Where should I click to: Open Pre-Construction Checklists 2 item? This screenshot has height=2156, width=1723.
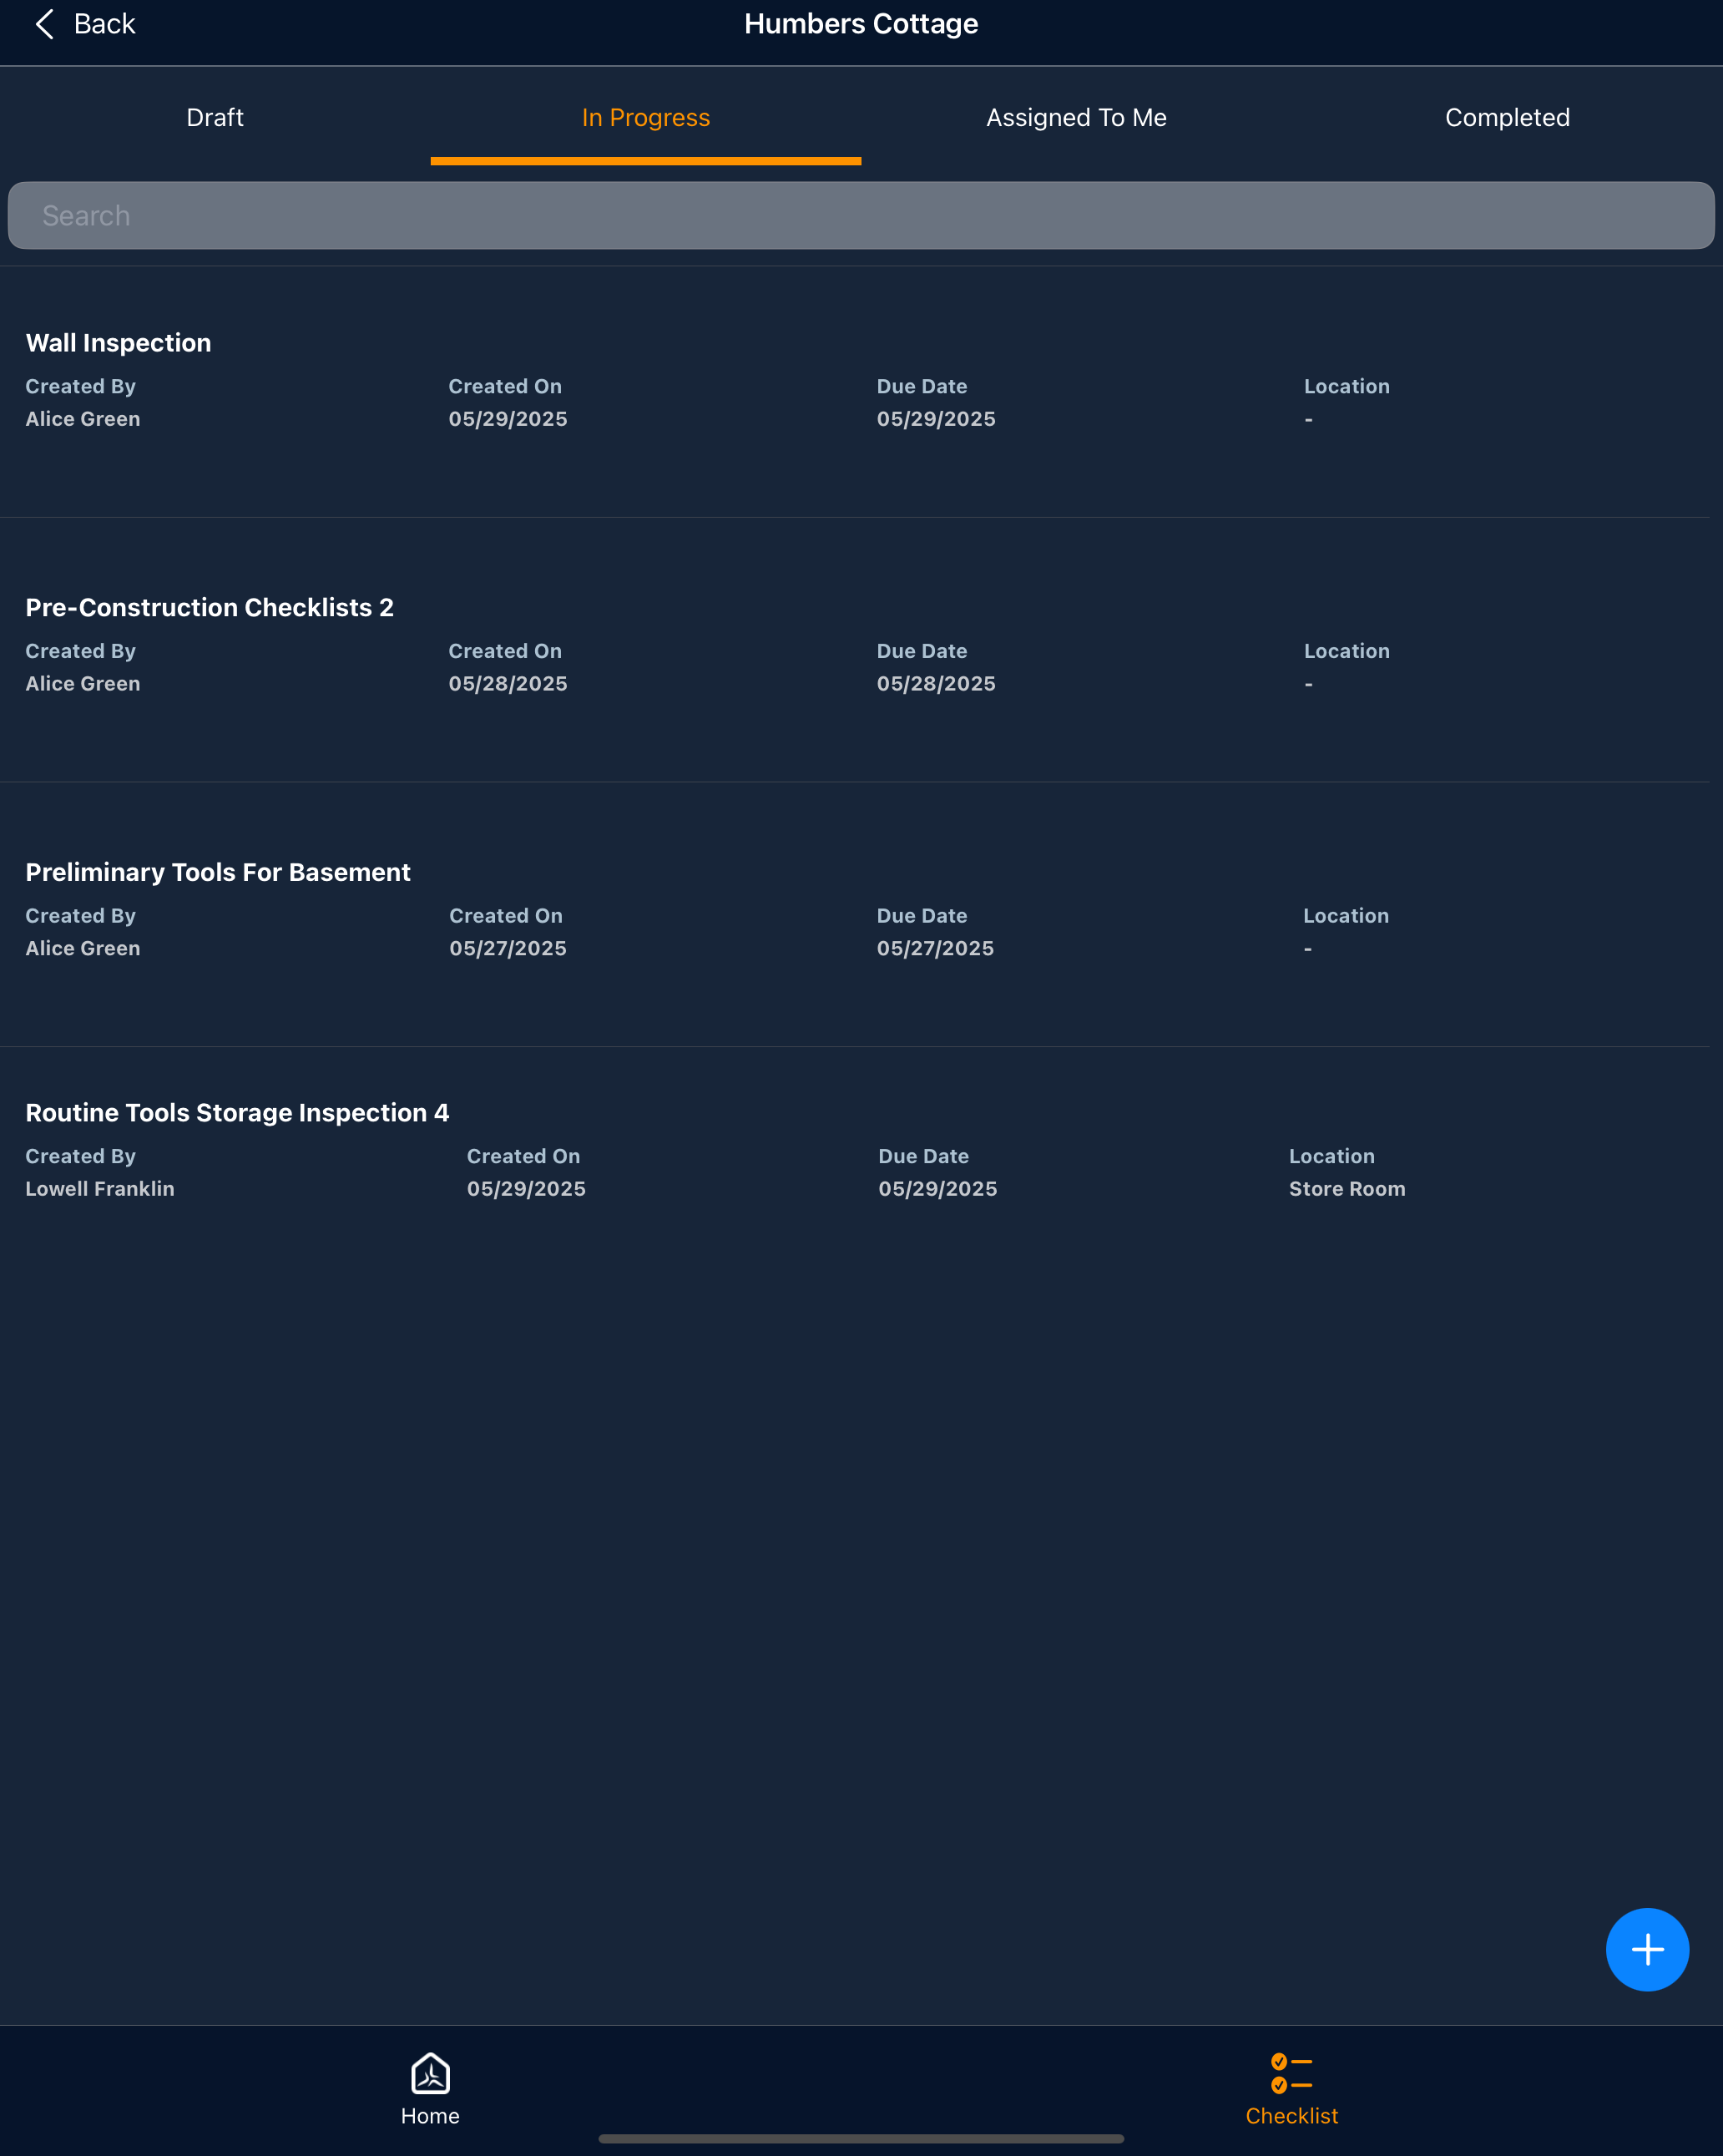tap(209, 608)
